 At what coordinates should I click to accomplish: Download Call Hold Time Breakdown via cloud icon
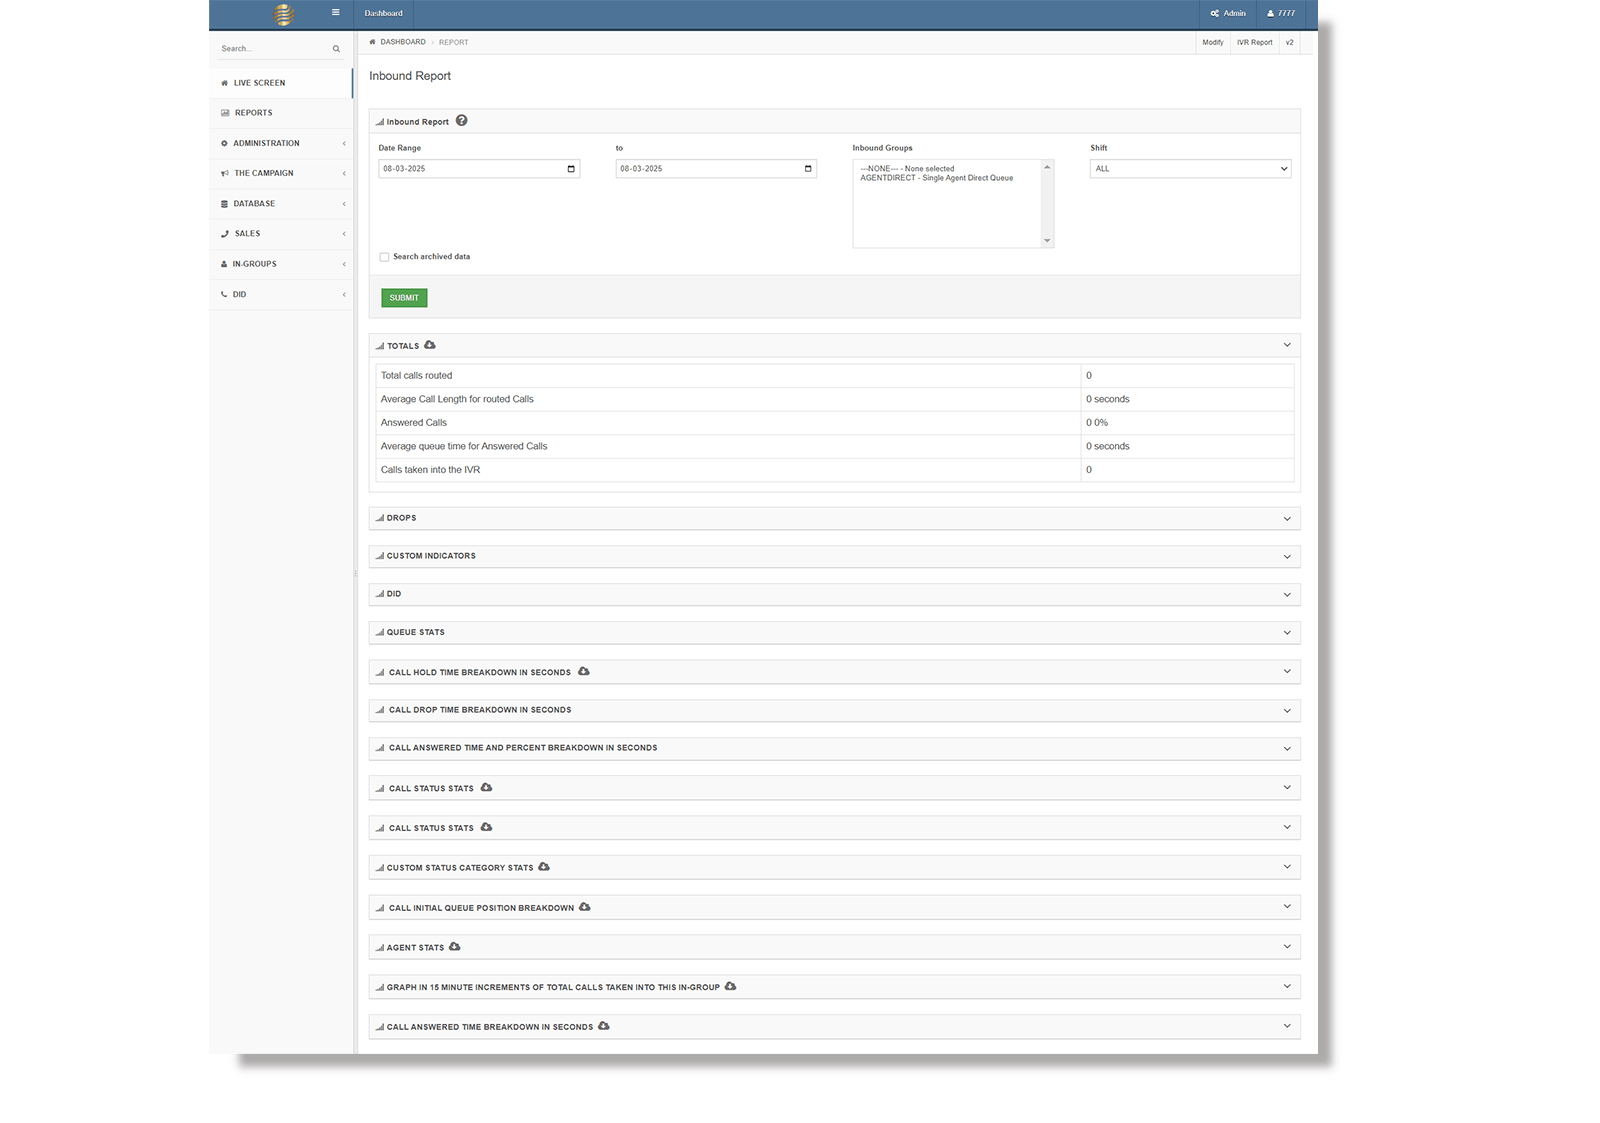(x=584, y=672)
